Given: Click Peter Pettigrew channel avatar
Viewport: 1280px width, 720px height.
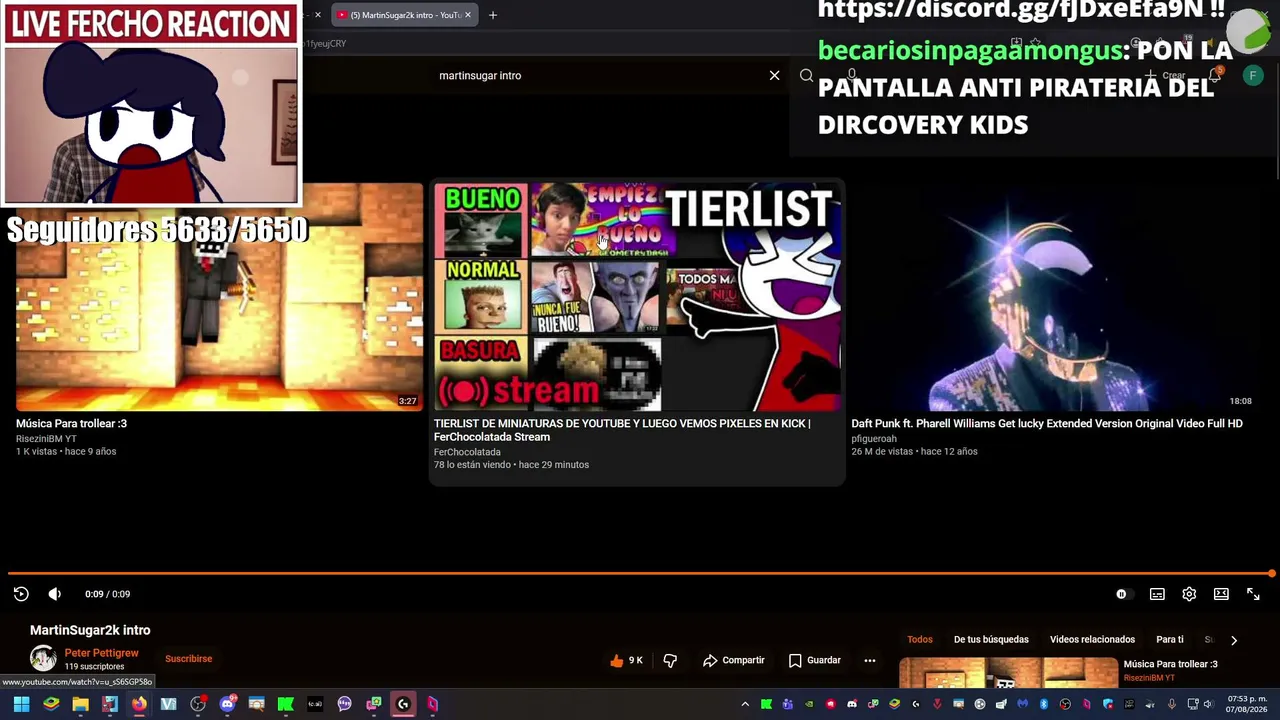Looking at the screenshot, I should pyautogui.click(x=43, y=658).
